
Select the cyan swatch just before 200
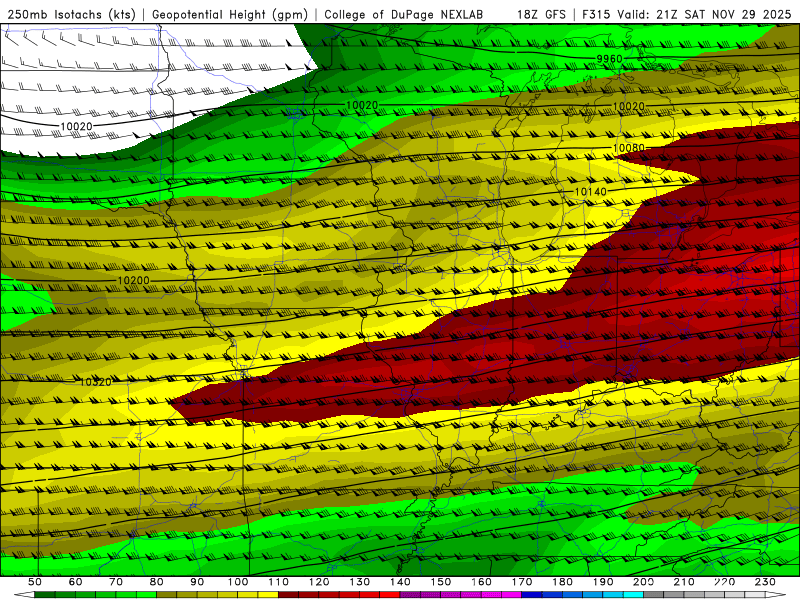pos(633,595)
